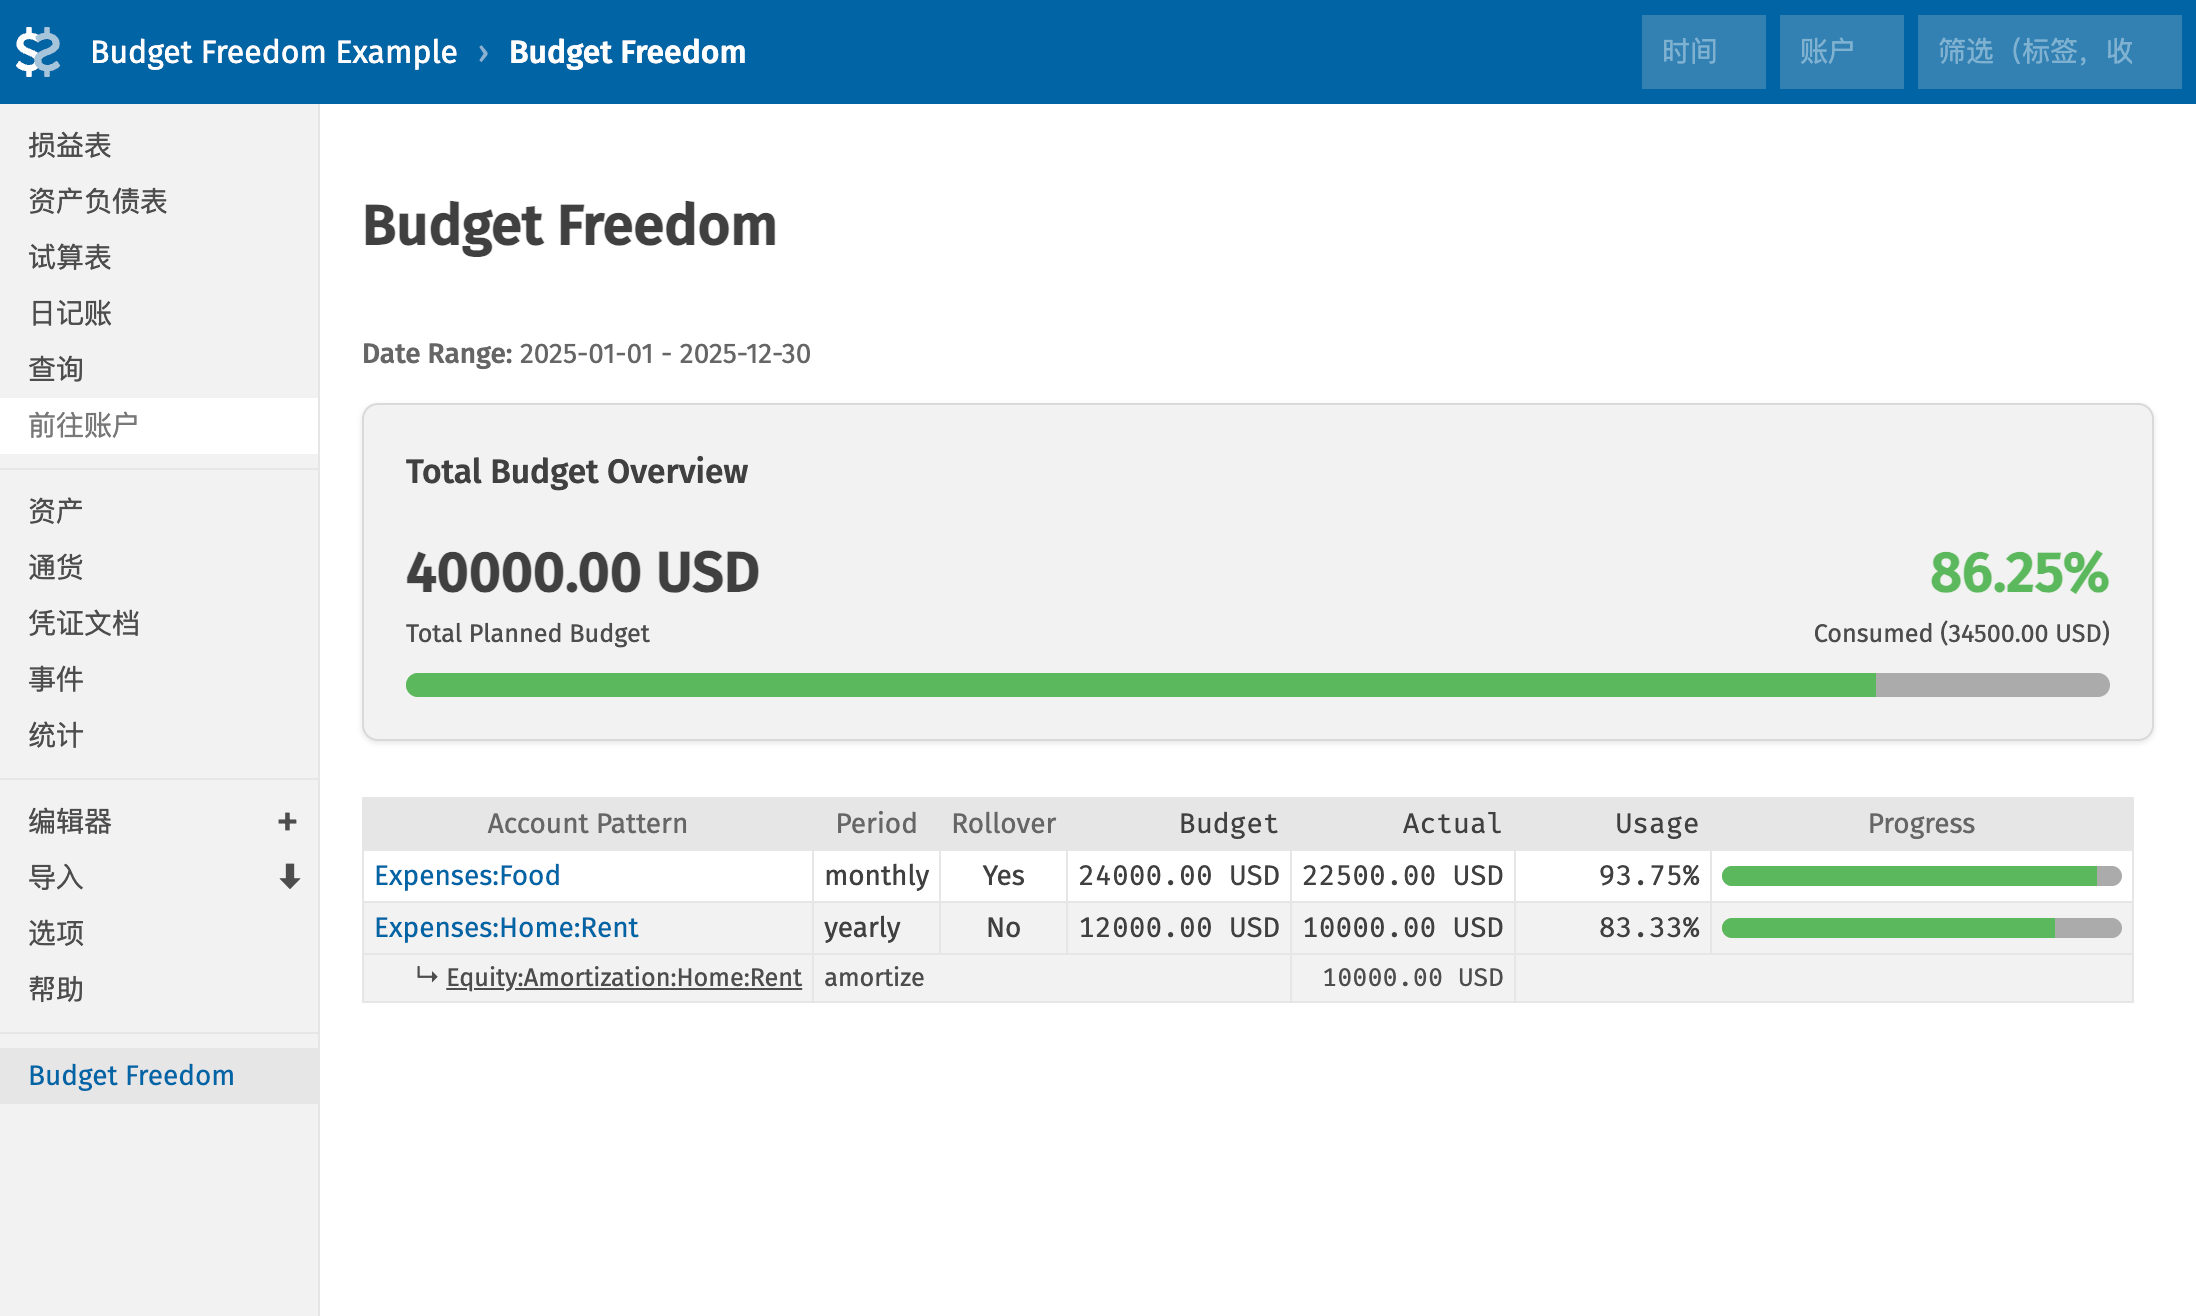Open the 损益表 income statement page

pos(70,146)
